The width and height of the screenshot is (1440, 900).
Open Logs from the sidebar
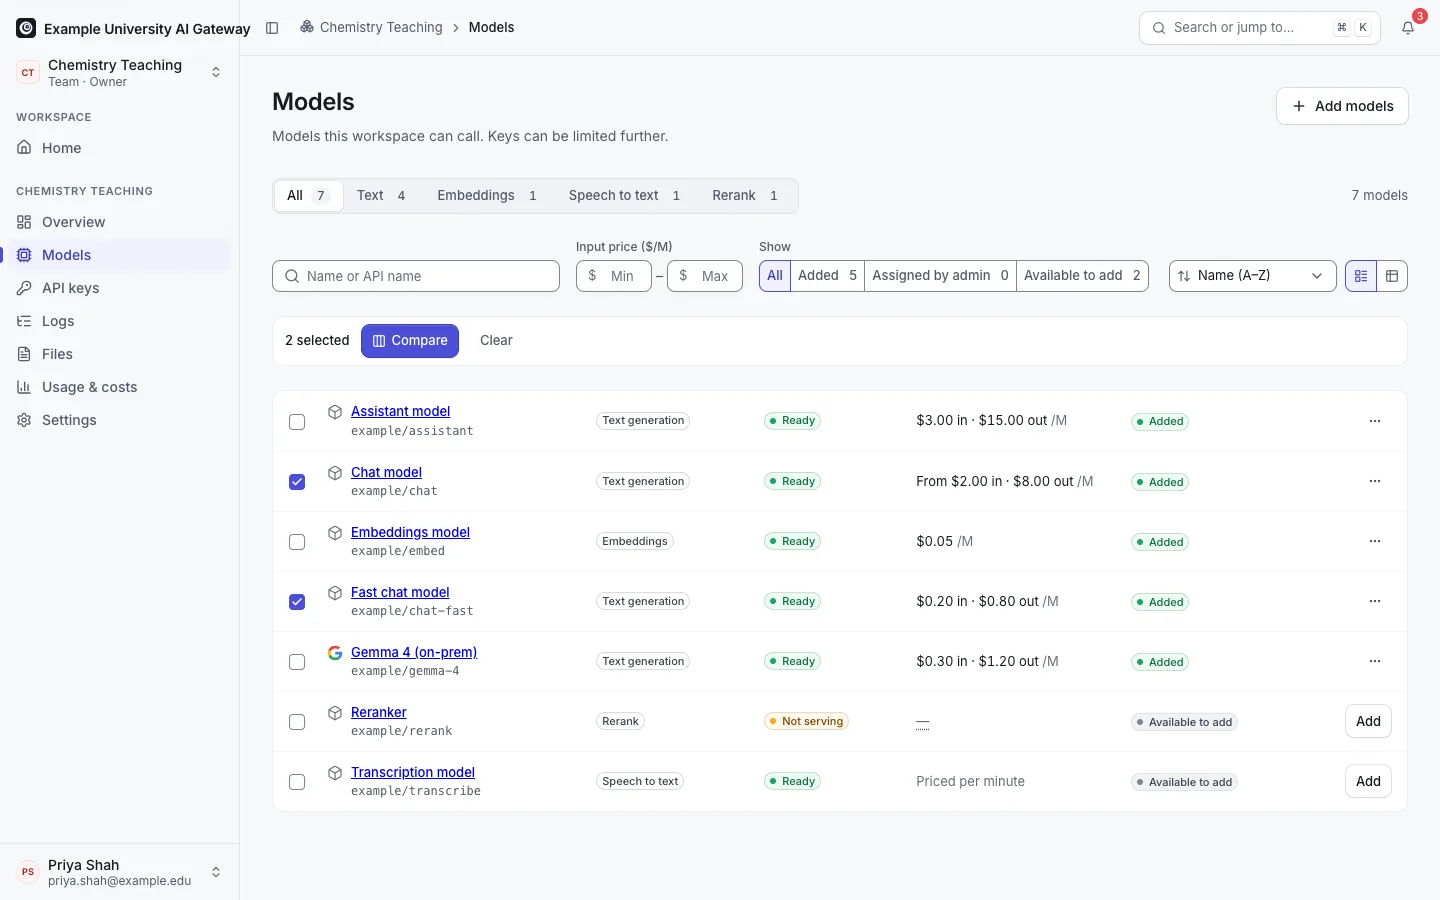click(x=119, y=321)
